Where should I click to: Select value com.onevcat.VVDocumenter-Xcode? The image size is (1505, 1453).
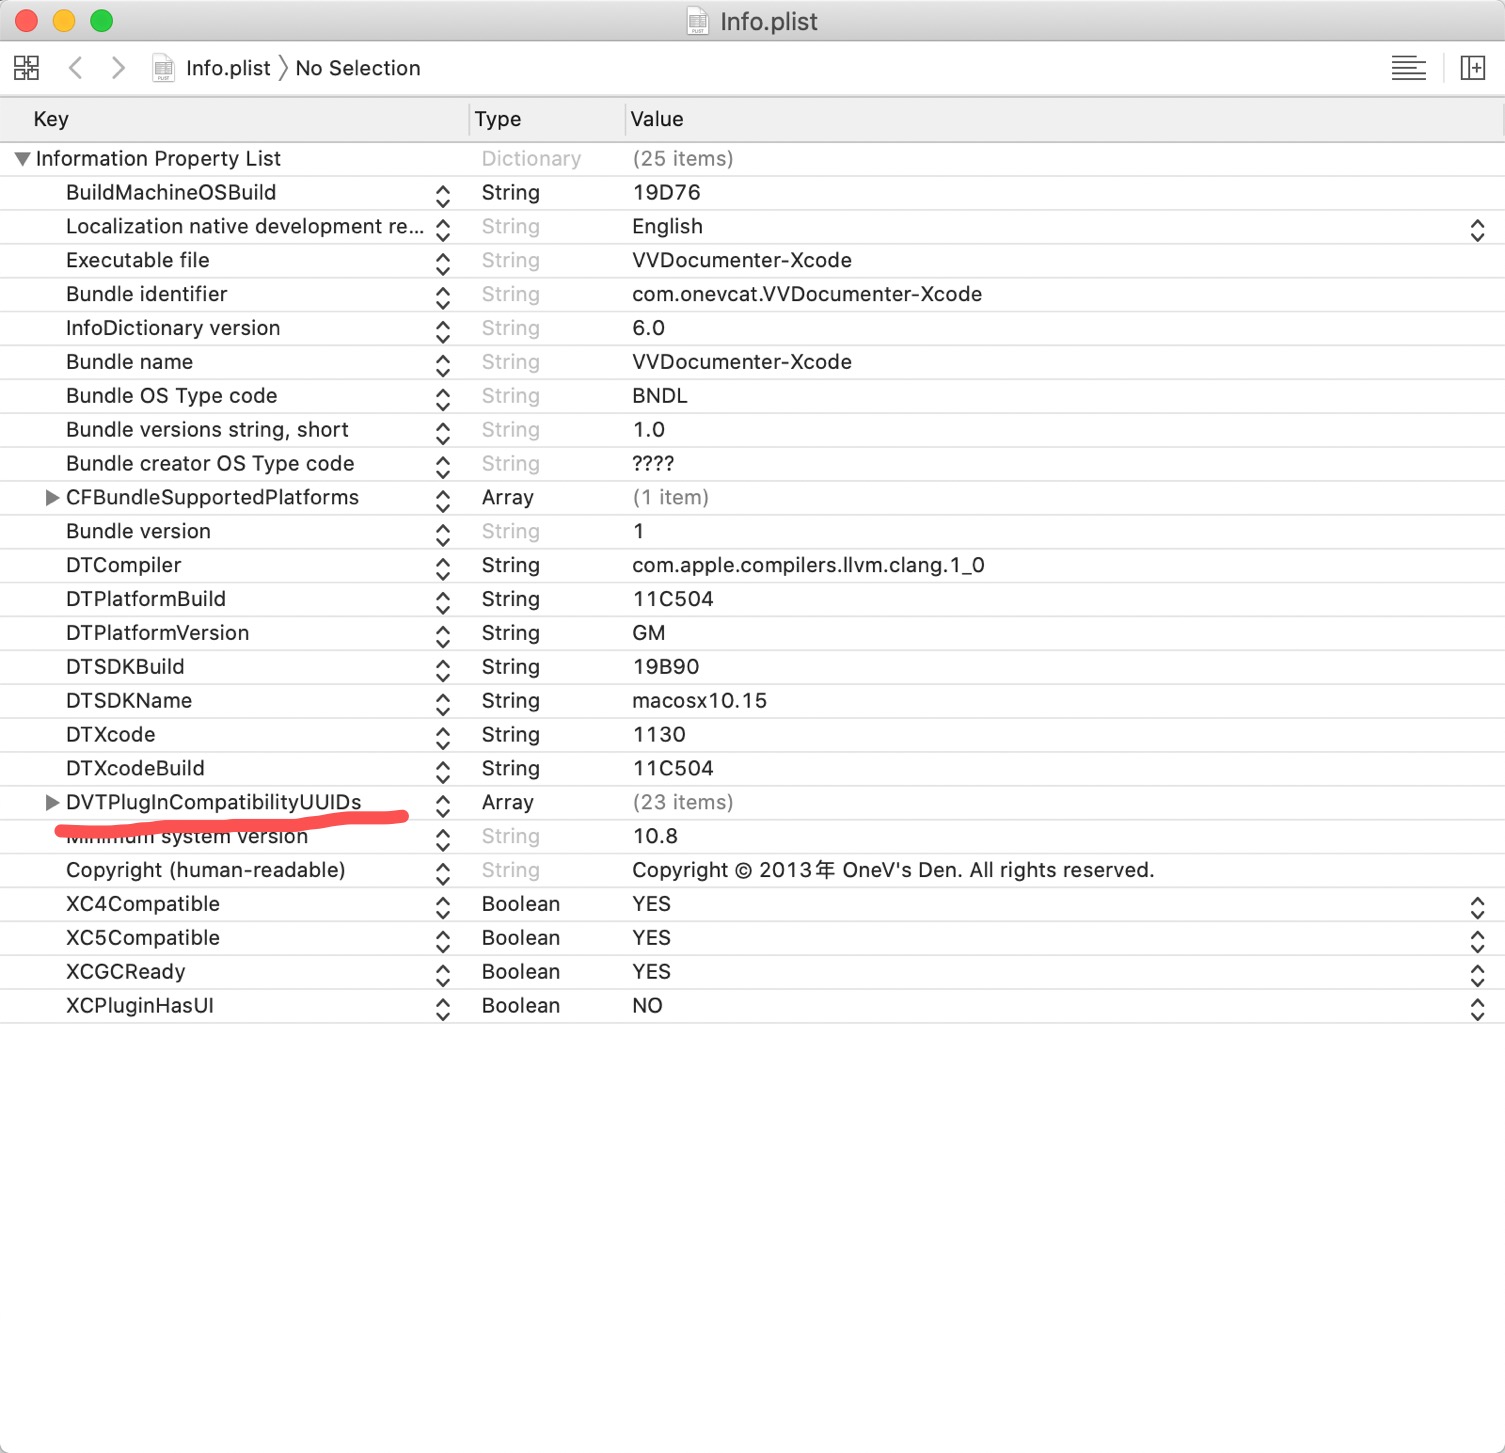807,295
